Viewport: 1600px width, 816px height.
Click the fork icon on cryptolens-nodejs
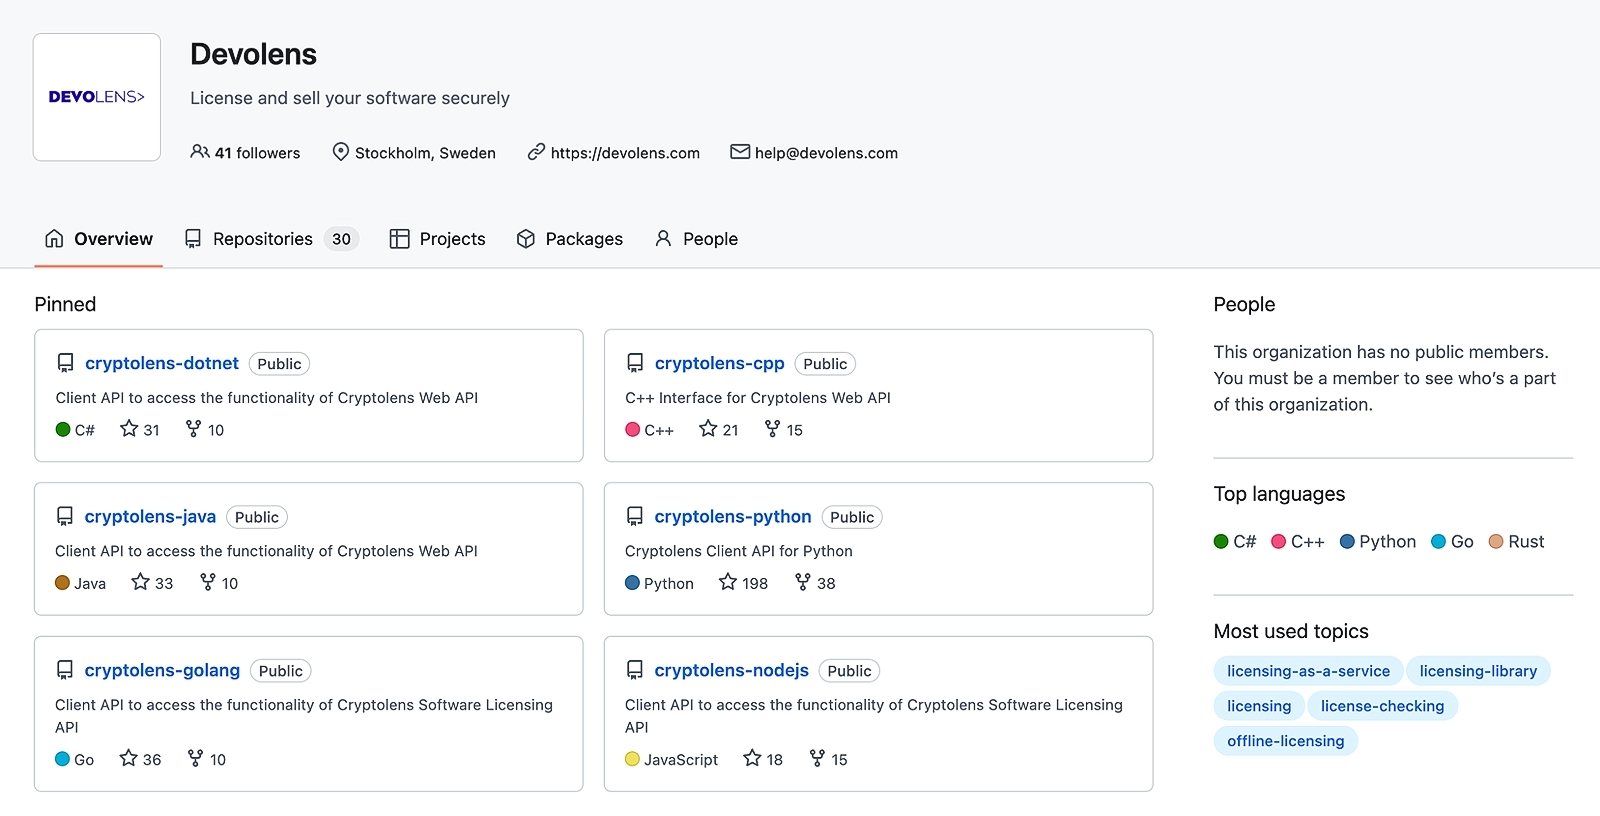pos(817,758)
